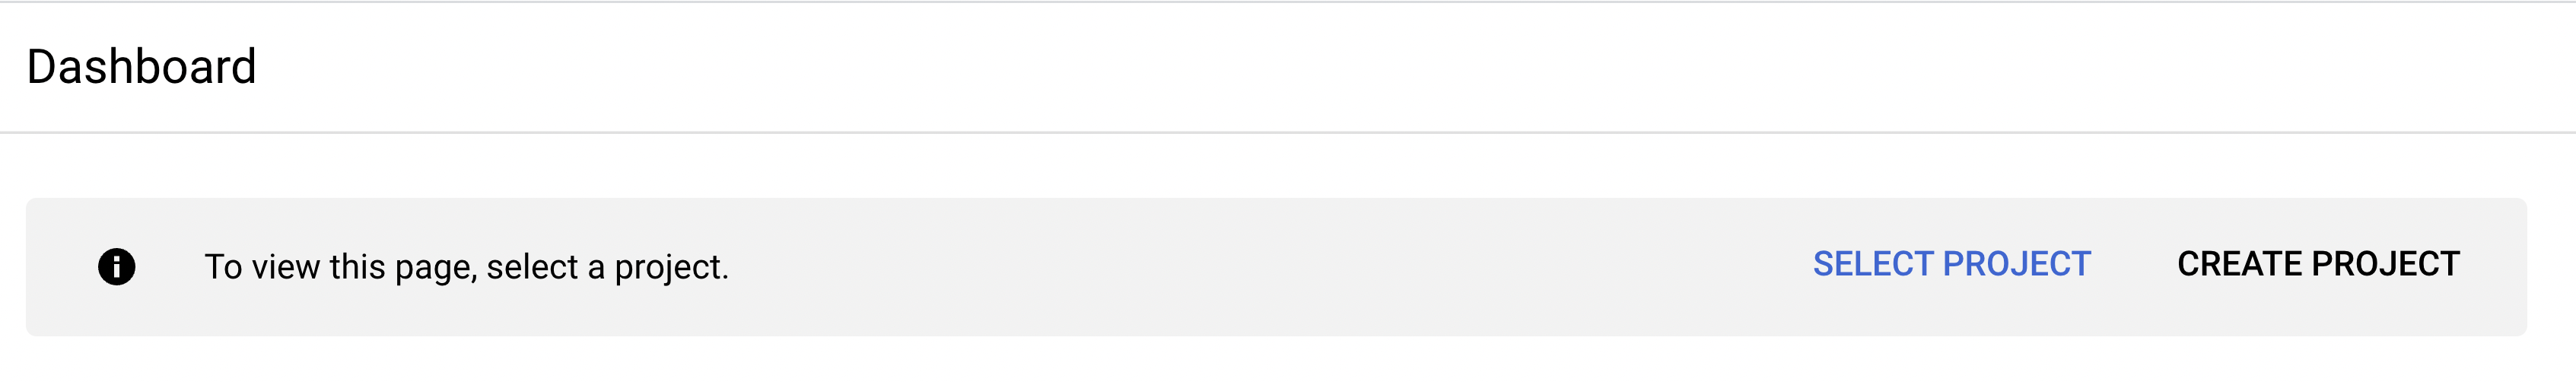Click the info icon in the banner
This screenshot has height=382, width=2576.
[x=116, y=267]
